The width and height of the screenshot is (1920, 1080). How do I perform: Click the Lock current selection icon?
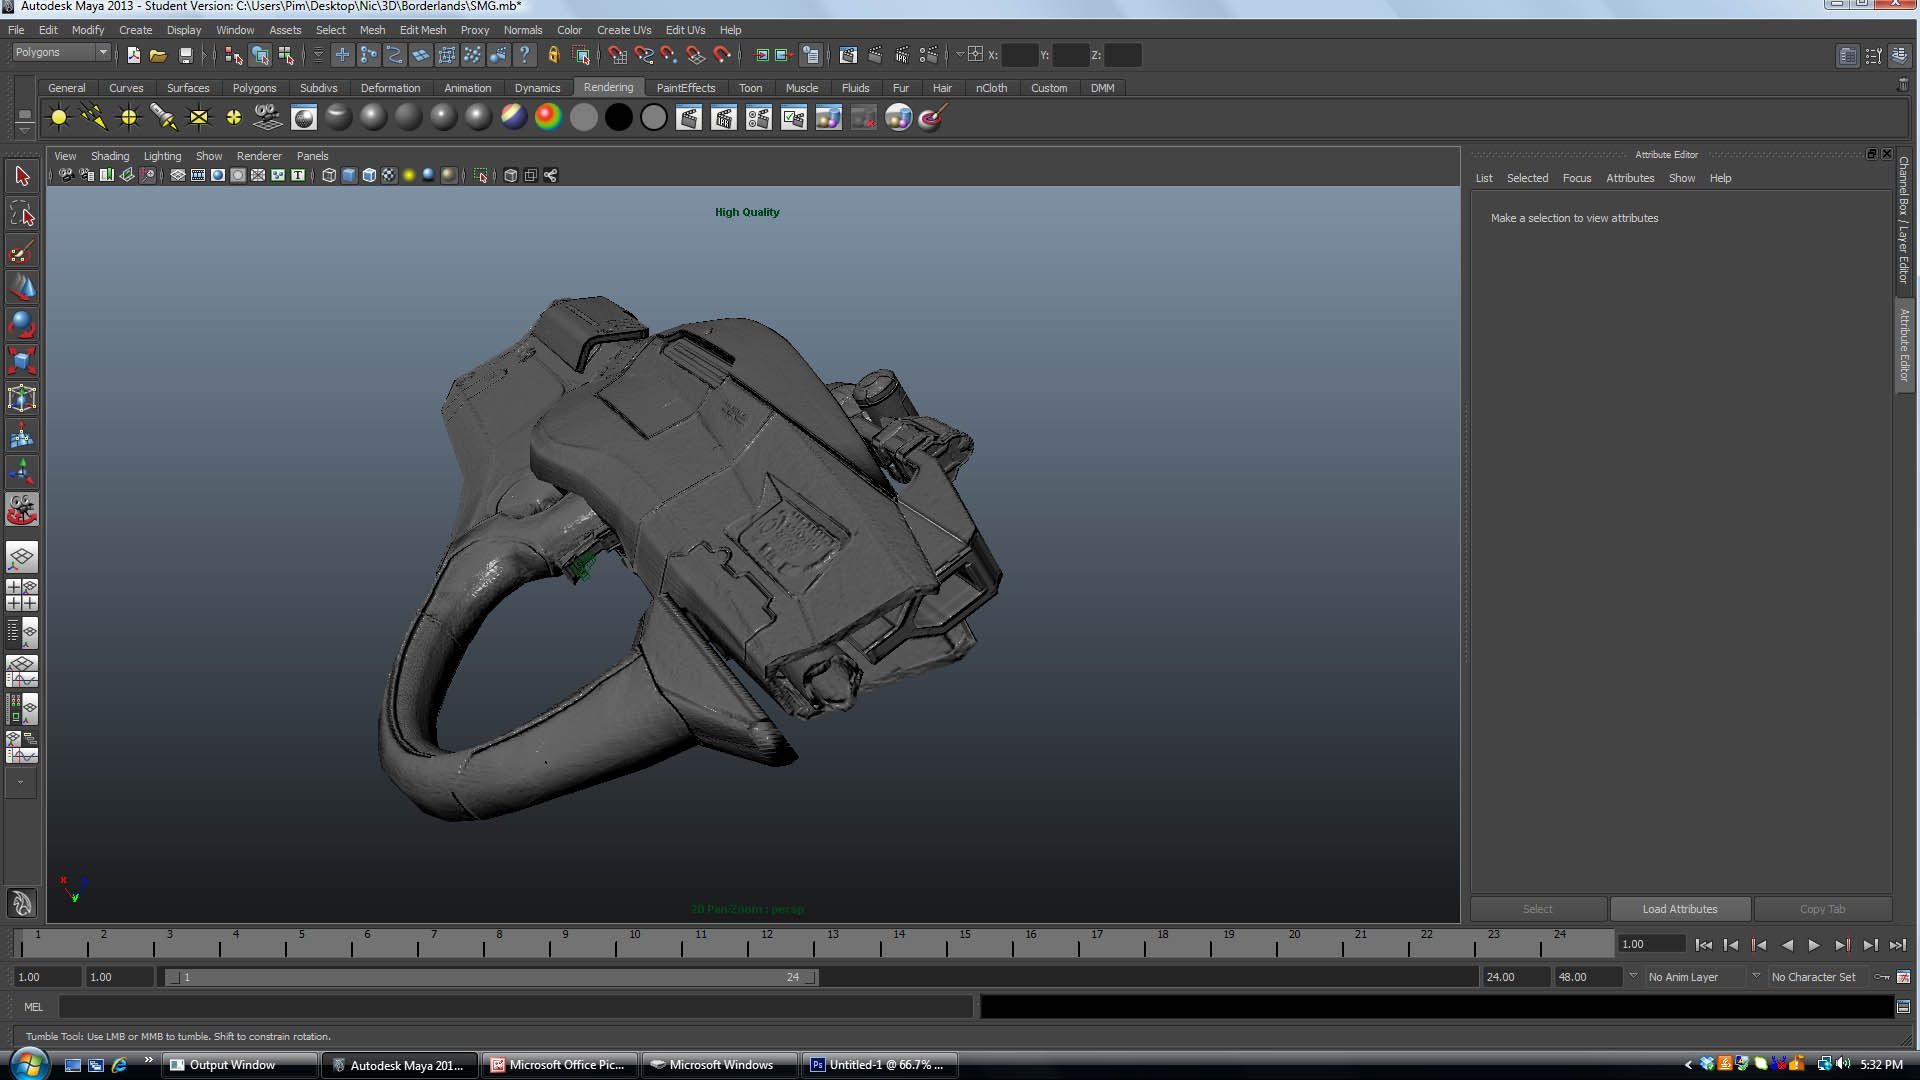[553, 55]
